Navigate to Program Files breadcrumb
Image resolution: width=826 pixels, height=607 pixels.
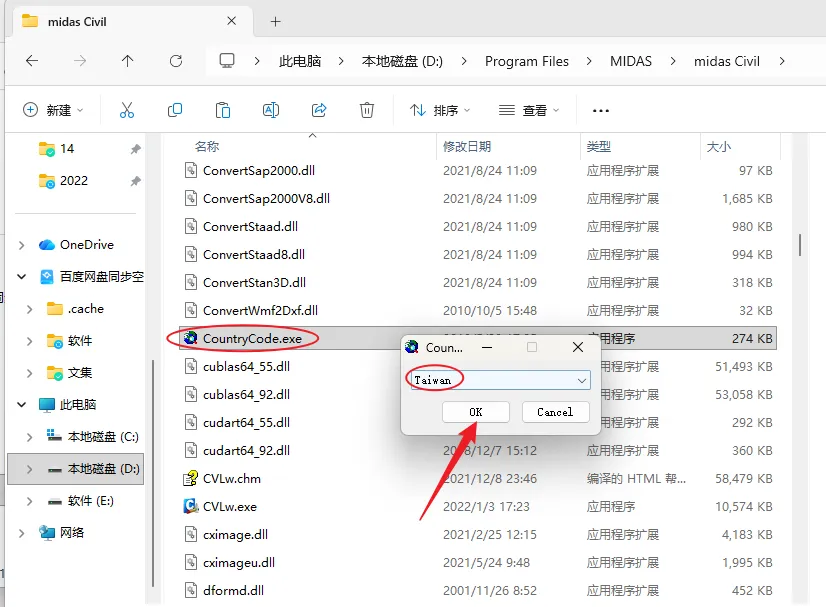point(527,61)
